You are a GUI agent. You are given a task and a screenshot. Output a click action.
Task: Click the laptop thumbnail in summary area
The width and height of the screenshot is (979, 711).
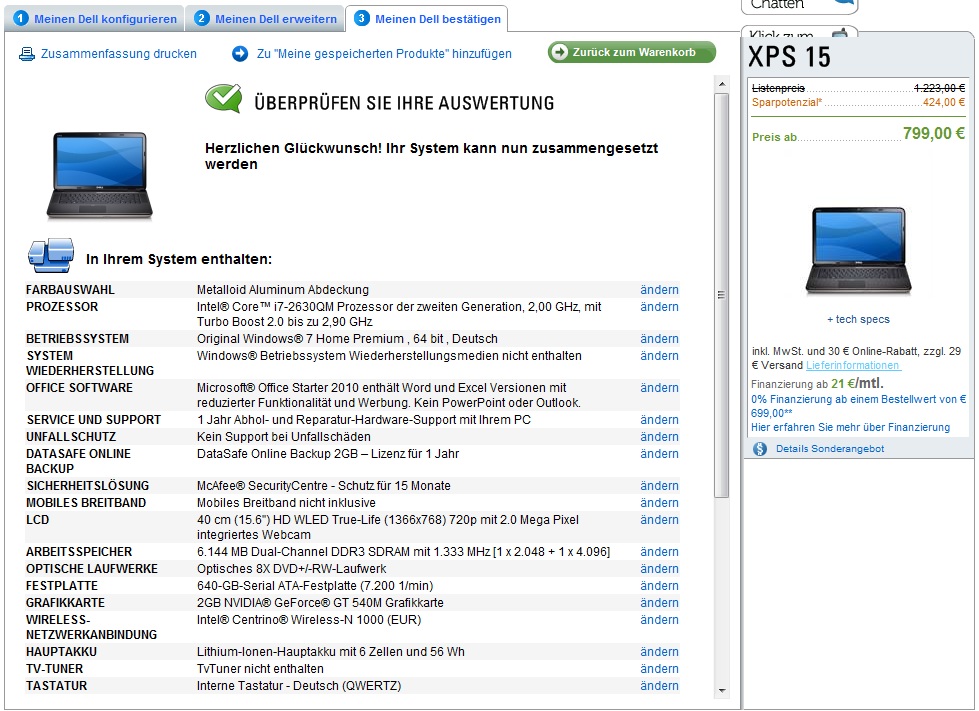(99, 176)
